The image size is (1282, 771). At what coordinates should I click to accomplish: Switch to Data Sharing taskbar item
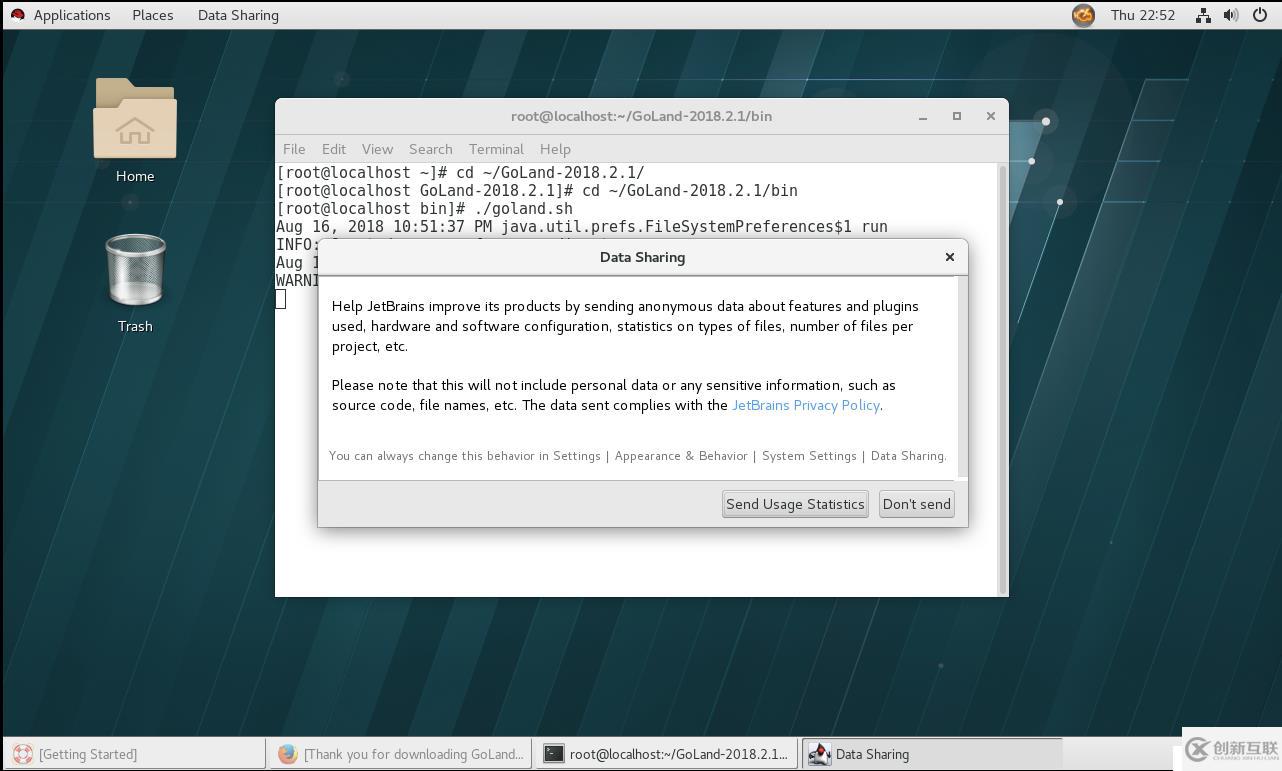pyautogui.click(x=932, y=754)
